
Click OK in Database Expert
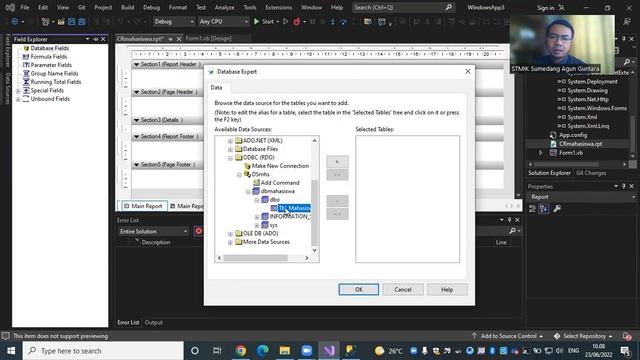click(x=358, y=289)
